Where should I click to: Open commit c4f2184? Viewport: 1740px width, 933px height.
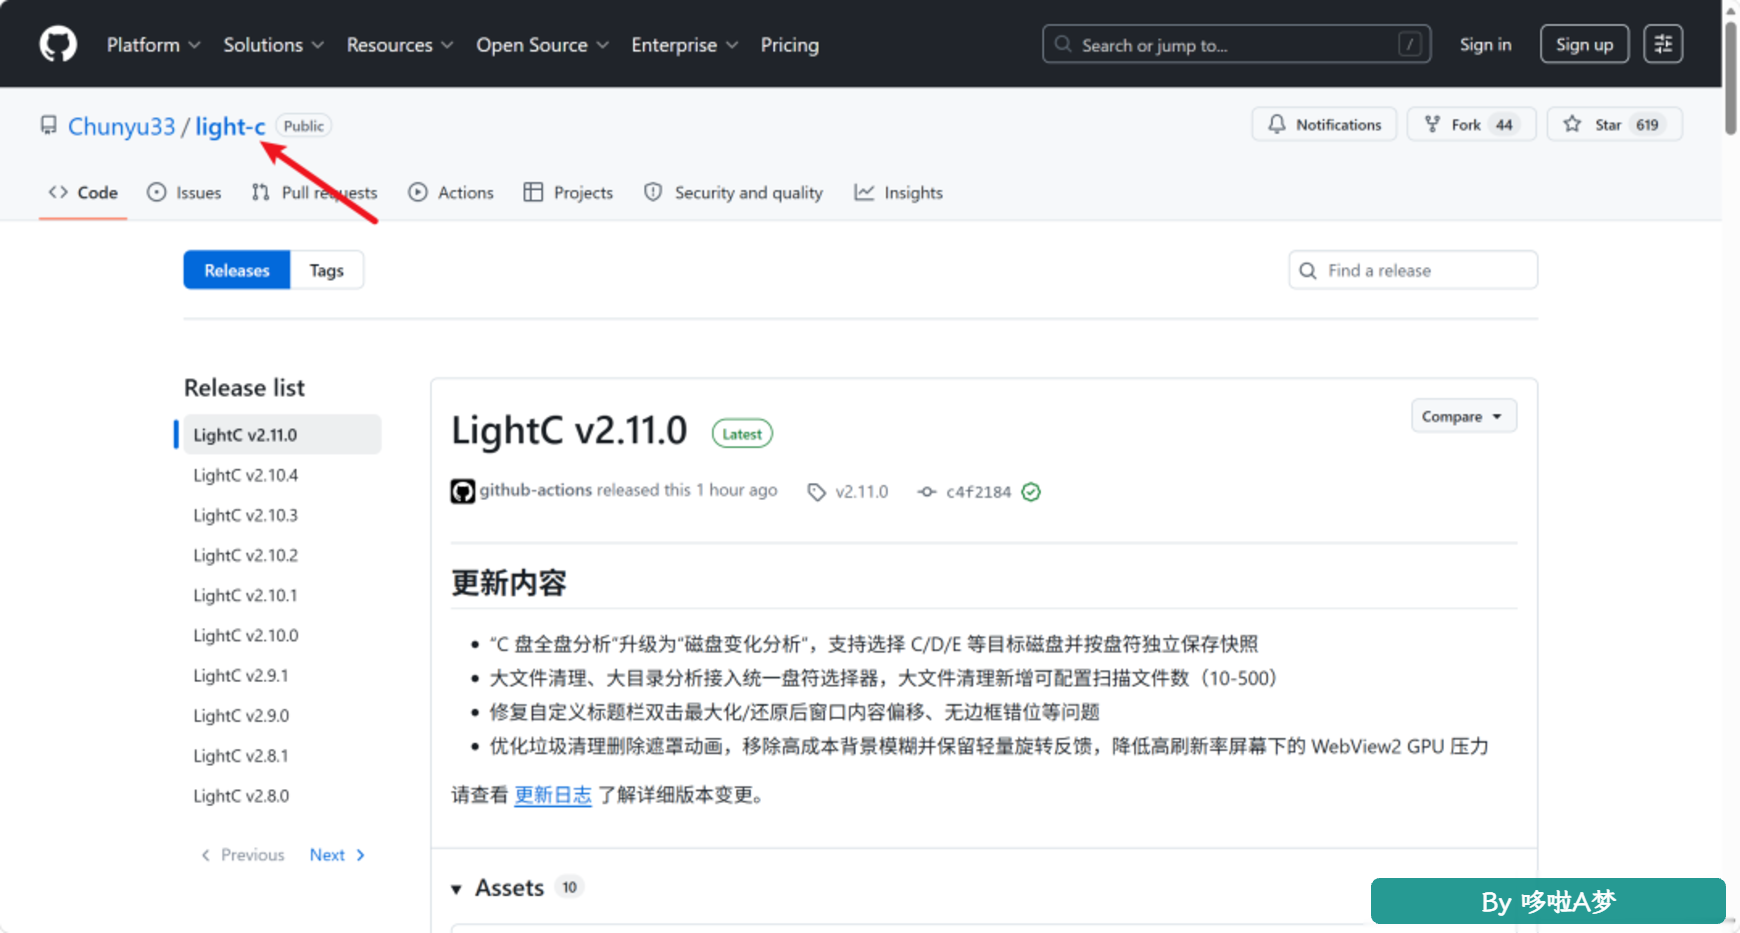point(979,492)
